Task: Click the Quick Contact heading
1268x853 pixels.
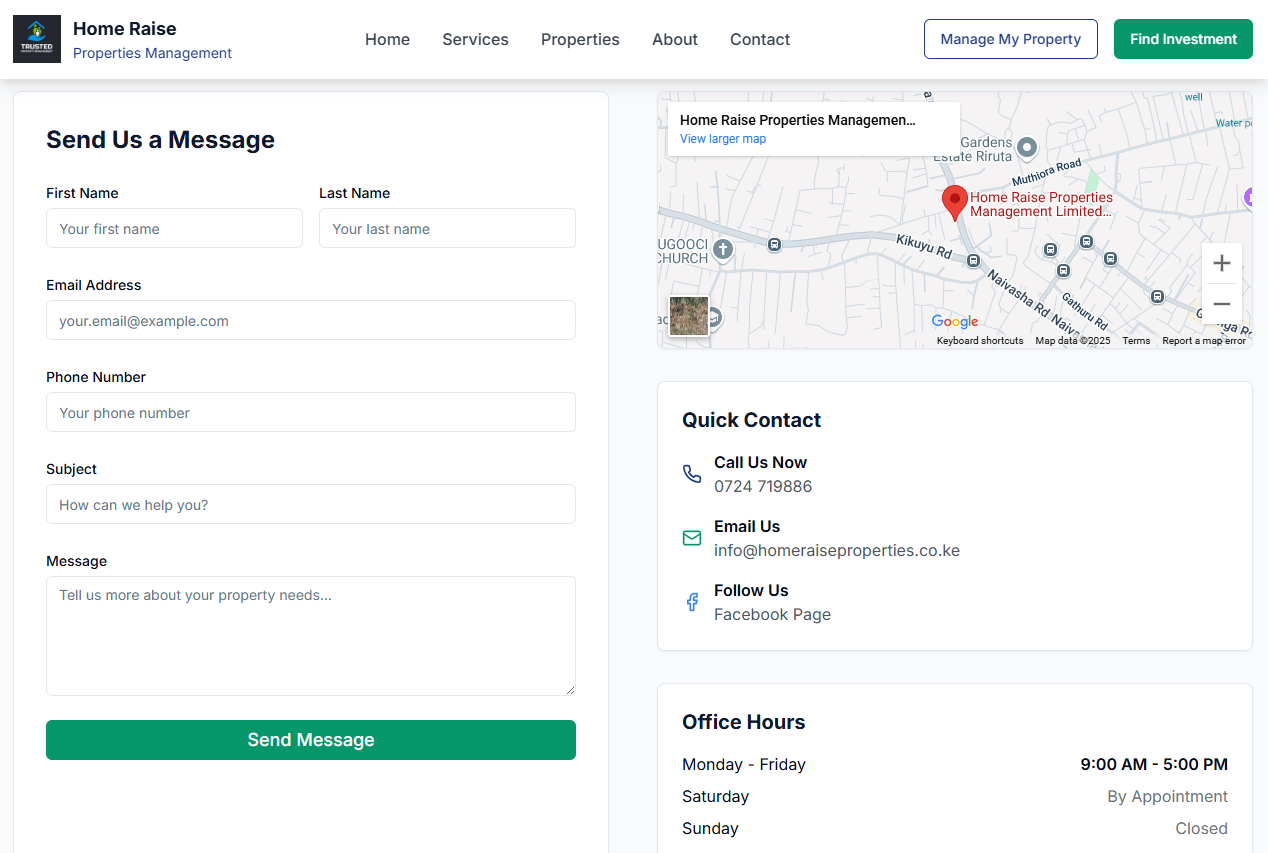Action: 751,420
